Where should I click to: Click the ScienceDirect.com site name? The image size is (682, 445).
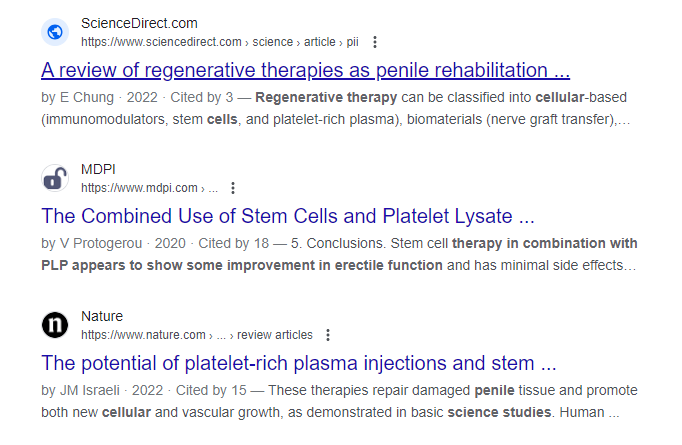[x=139, y=23]
